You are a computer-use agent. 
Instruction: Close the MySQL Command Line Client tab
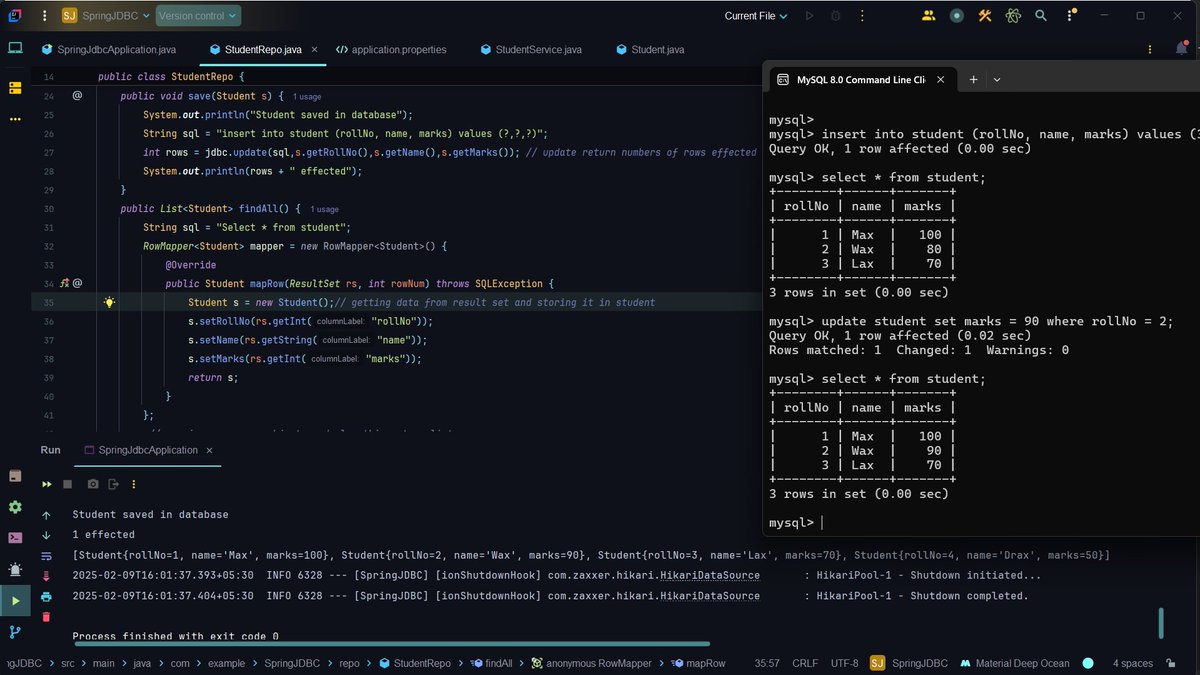[x=941, y=80]
